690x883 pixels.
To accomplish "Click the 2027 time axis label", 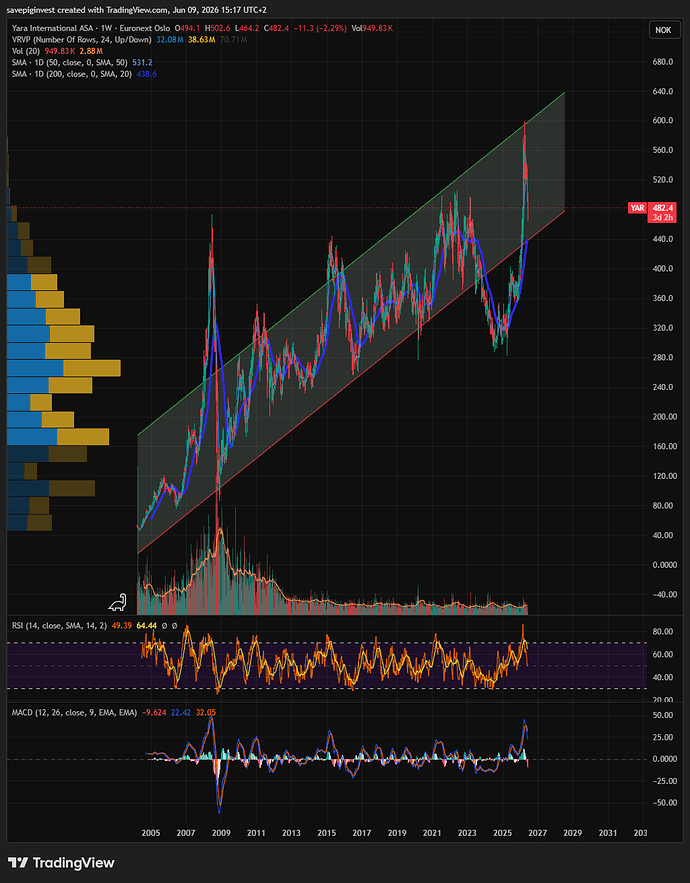I will click(x=537, y=833).
